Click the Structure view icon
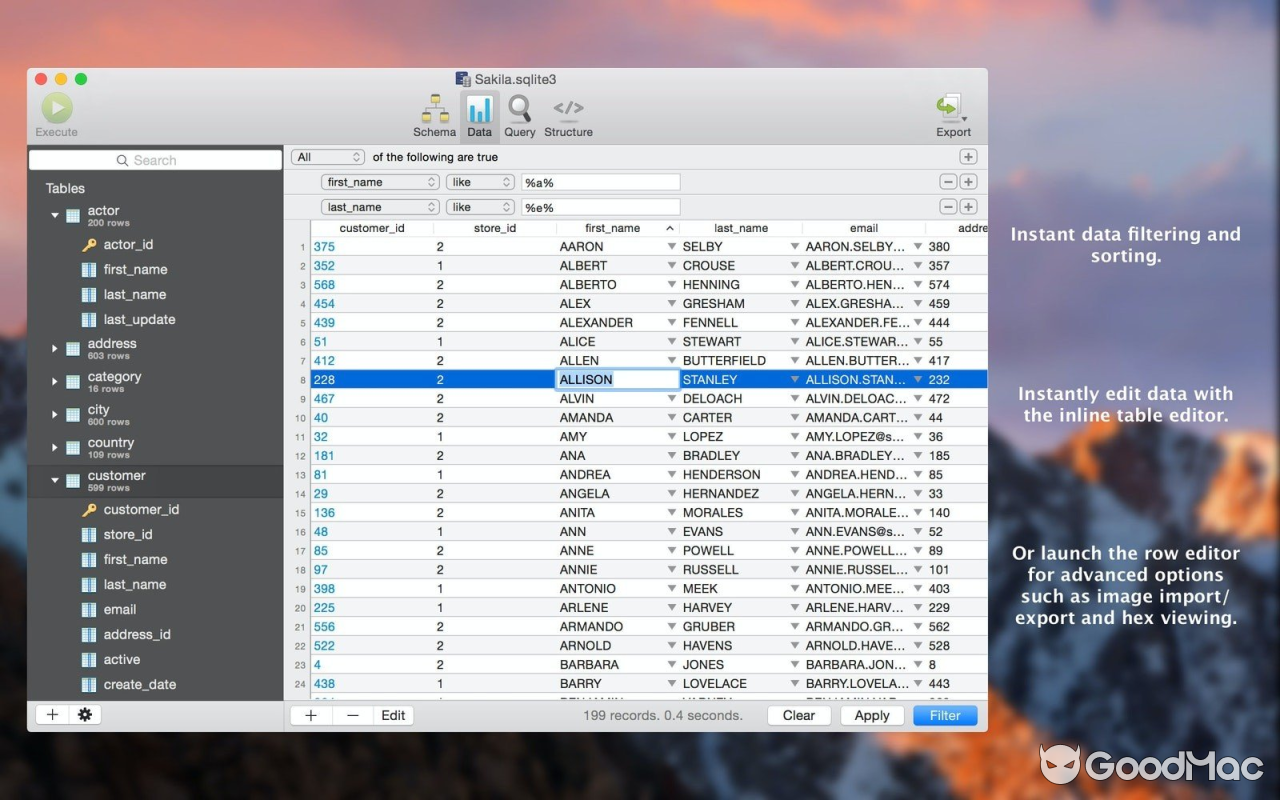Screen dimensions: 1280x800 tap(567, 108)
